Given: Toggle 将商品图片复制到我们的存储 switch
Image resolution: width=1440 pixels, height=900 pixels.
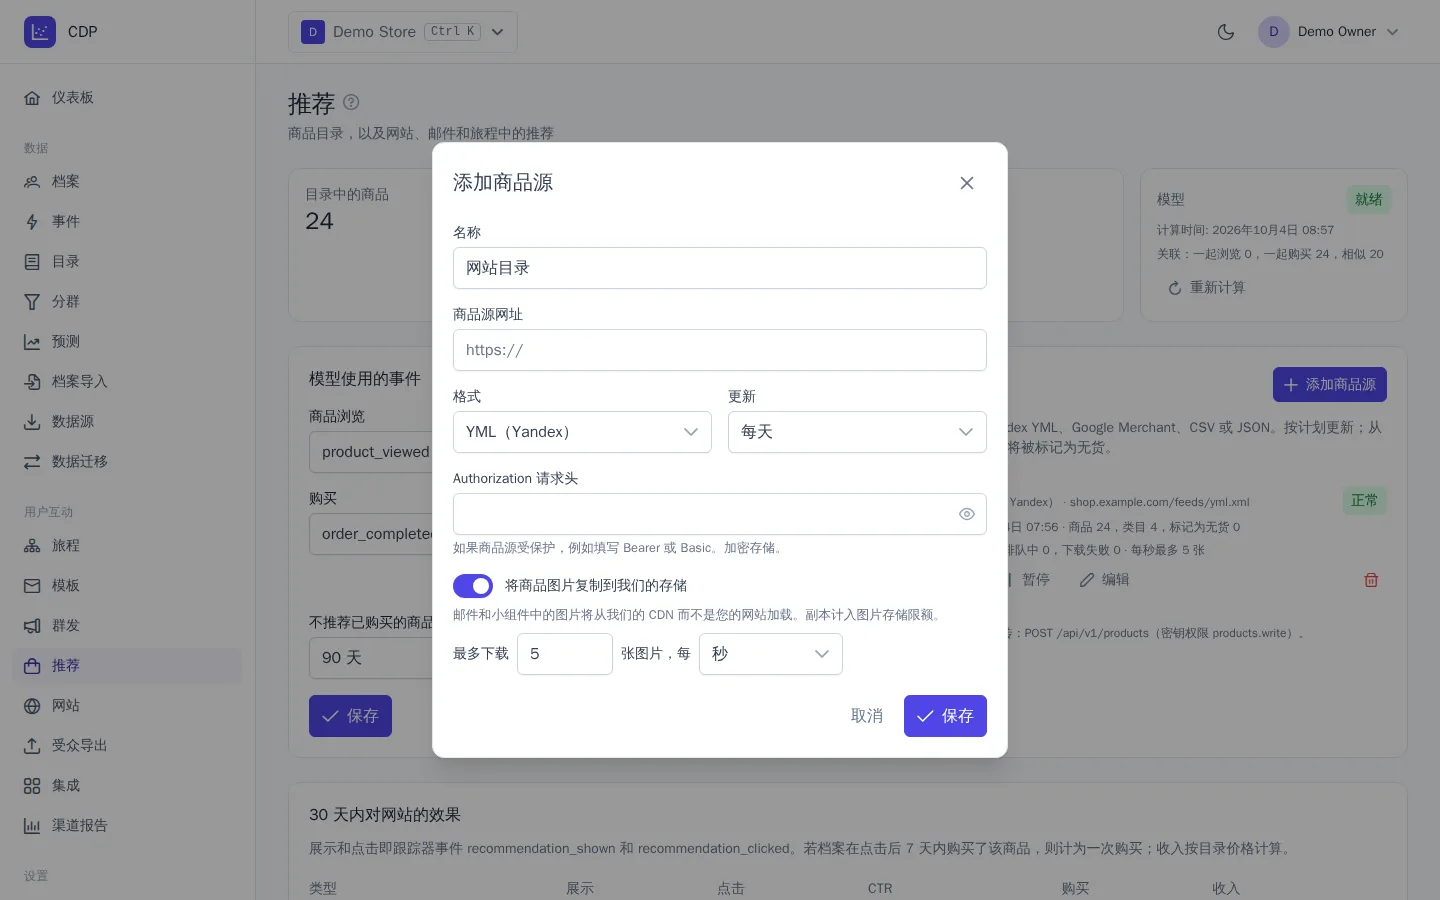Looking at the screenshot, I should point(473,586).
